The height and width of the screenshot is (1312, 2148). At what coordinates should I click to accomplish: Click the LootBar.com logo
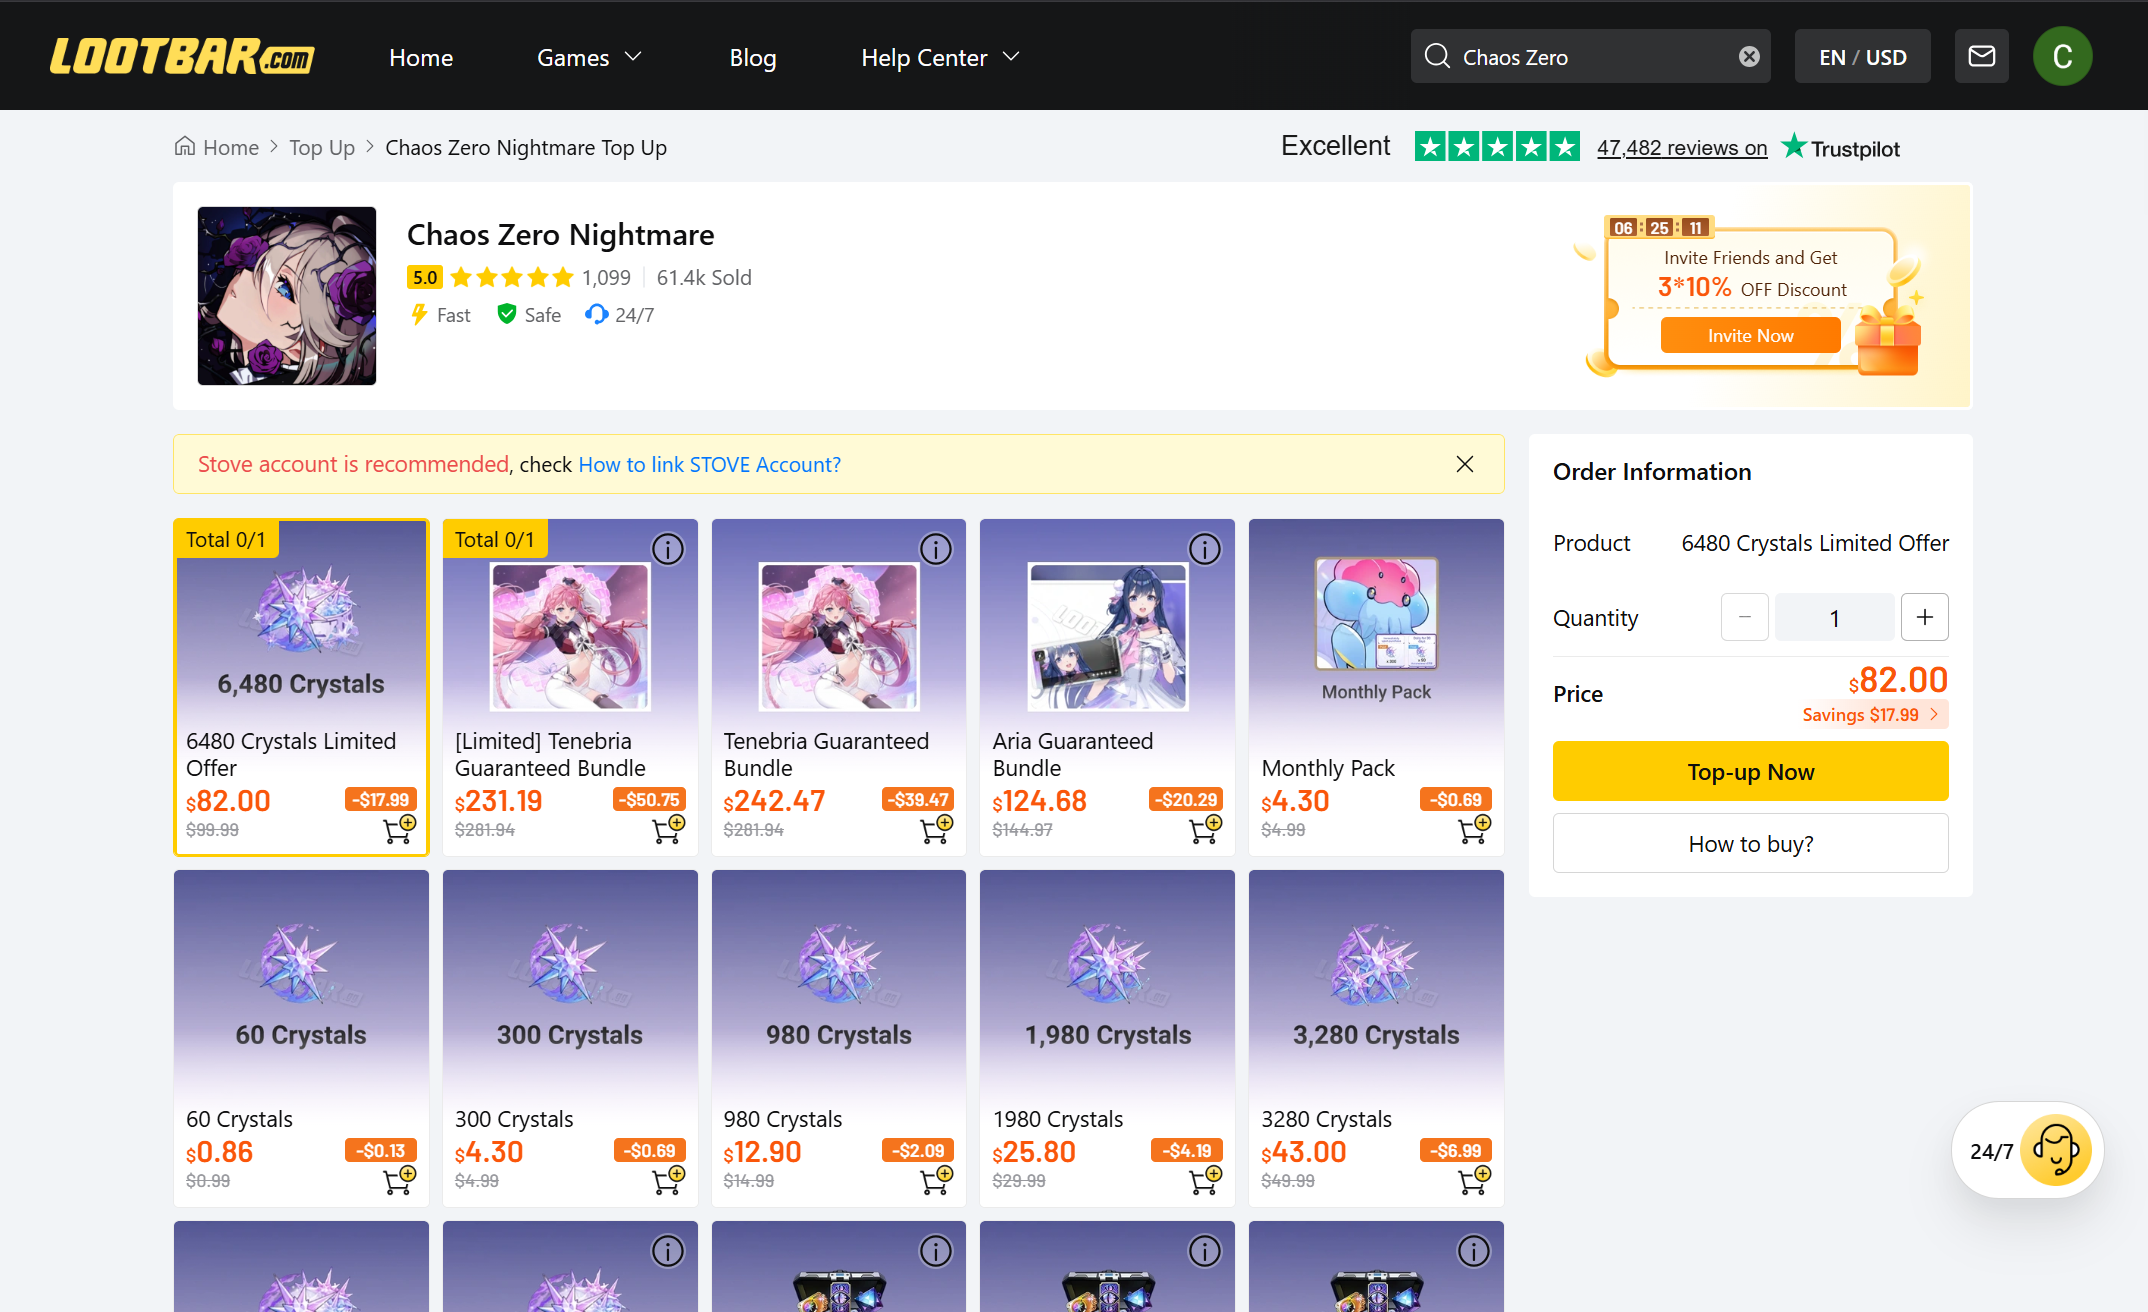182,56
